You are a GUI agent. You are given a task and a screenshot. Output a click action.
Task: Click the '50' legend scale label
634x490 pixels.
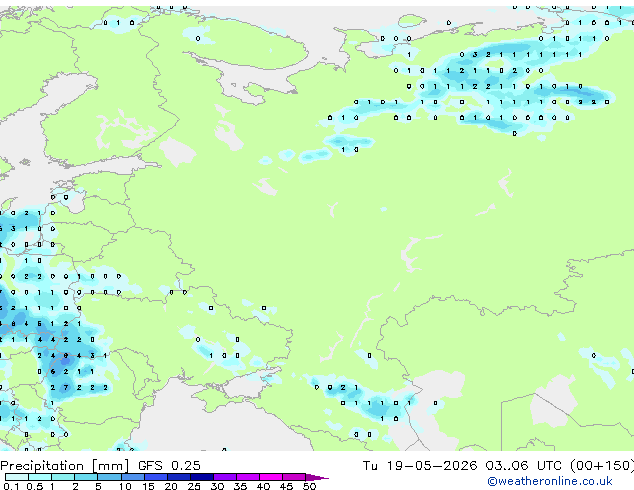(x=309, y=486)
